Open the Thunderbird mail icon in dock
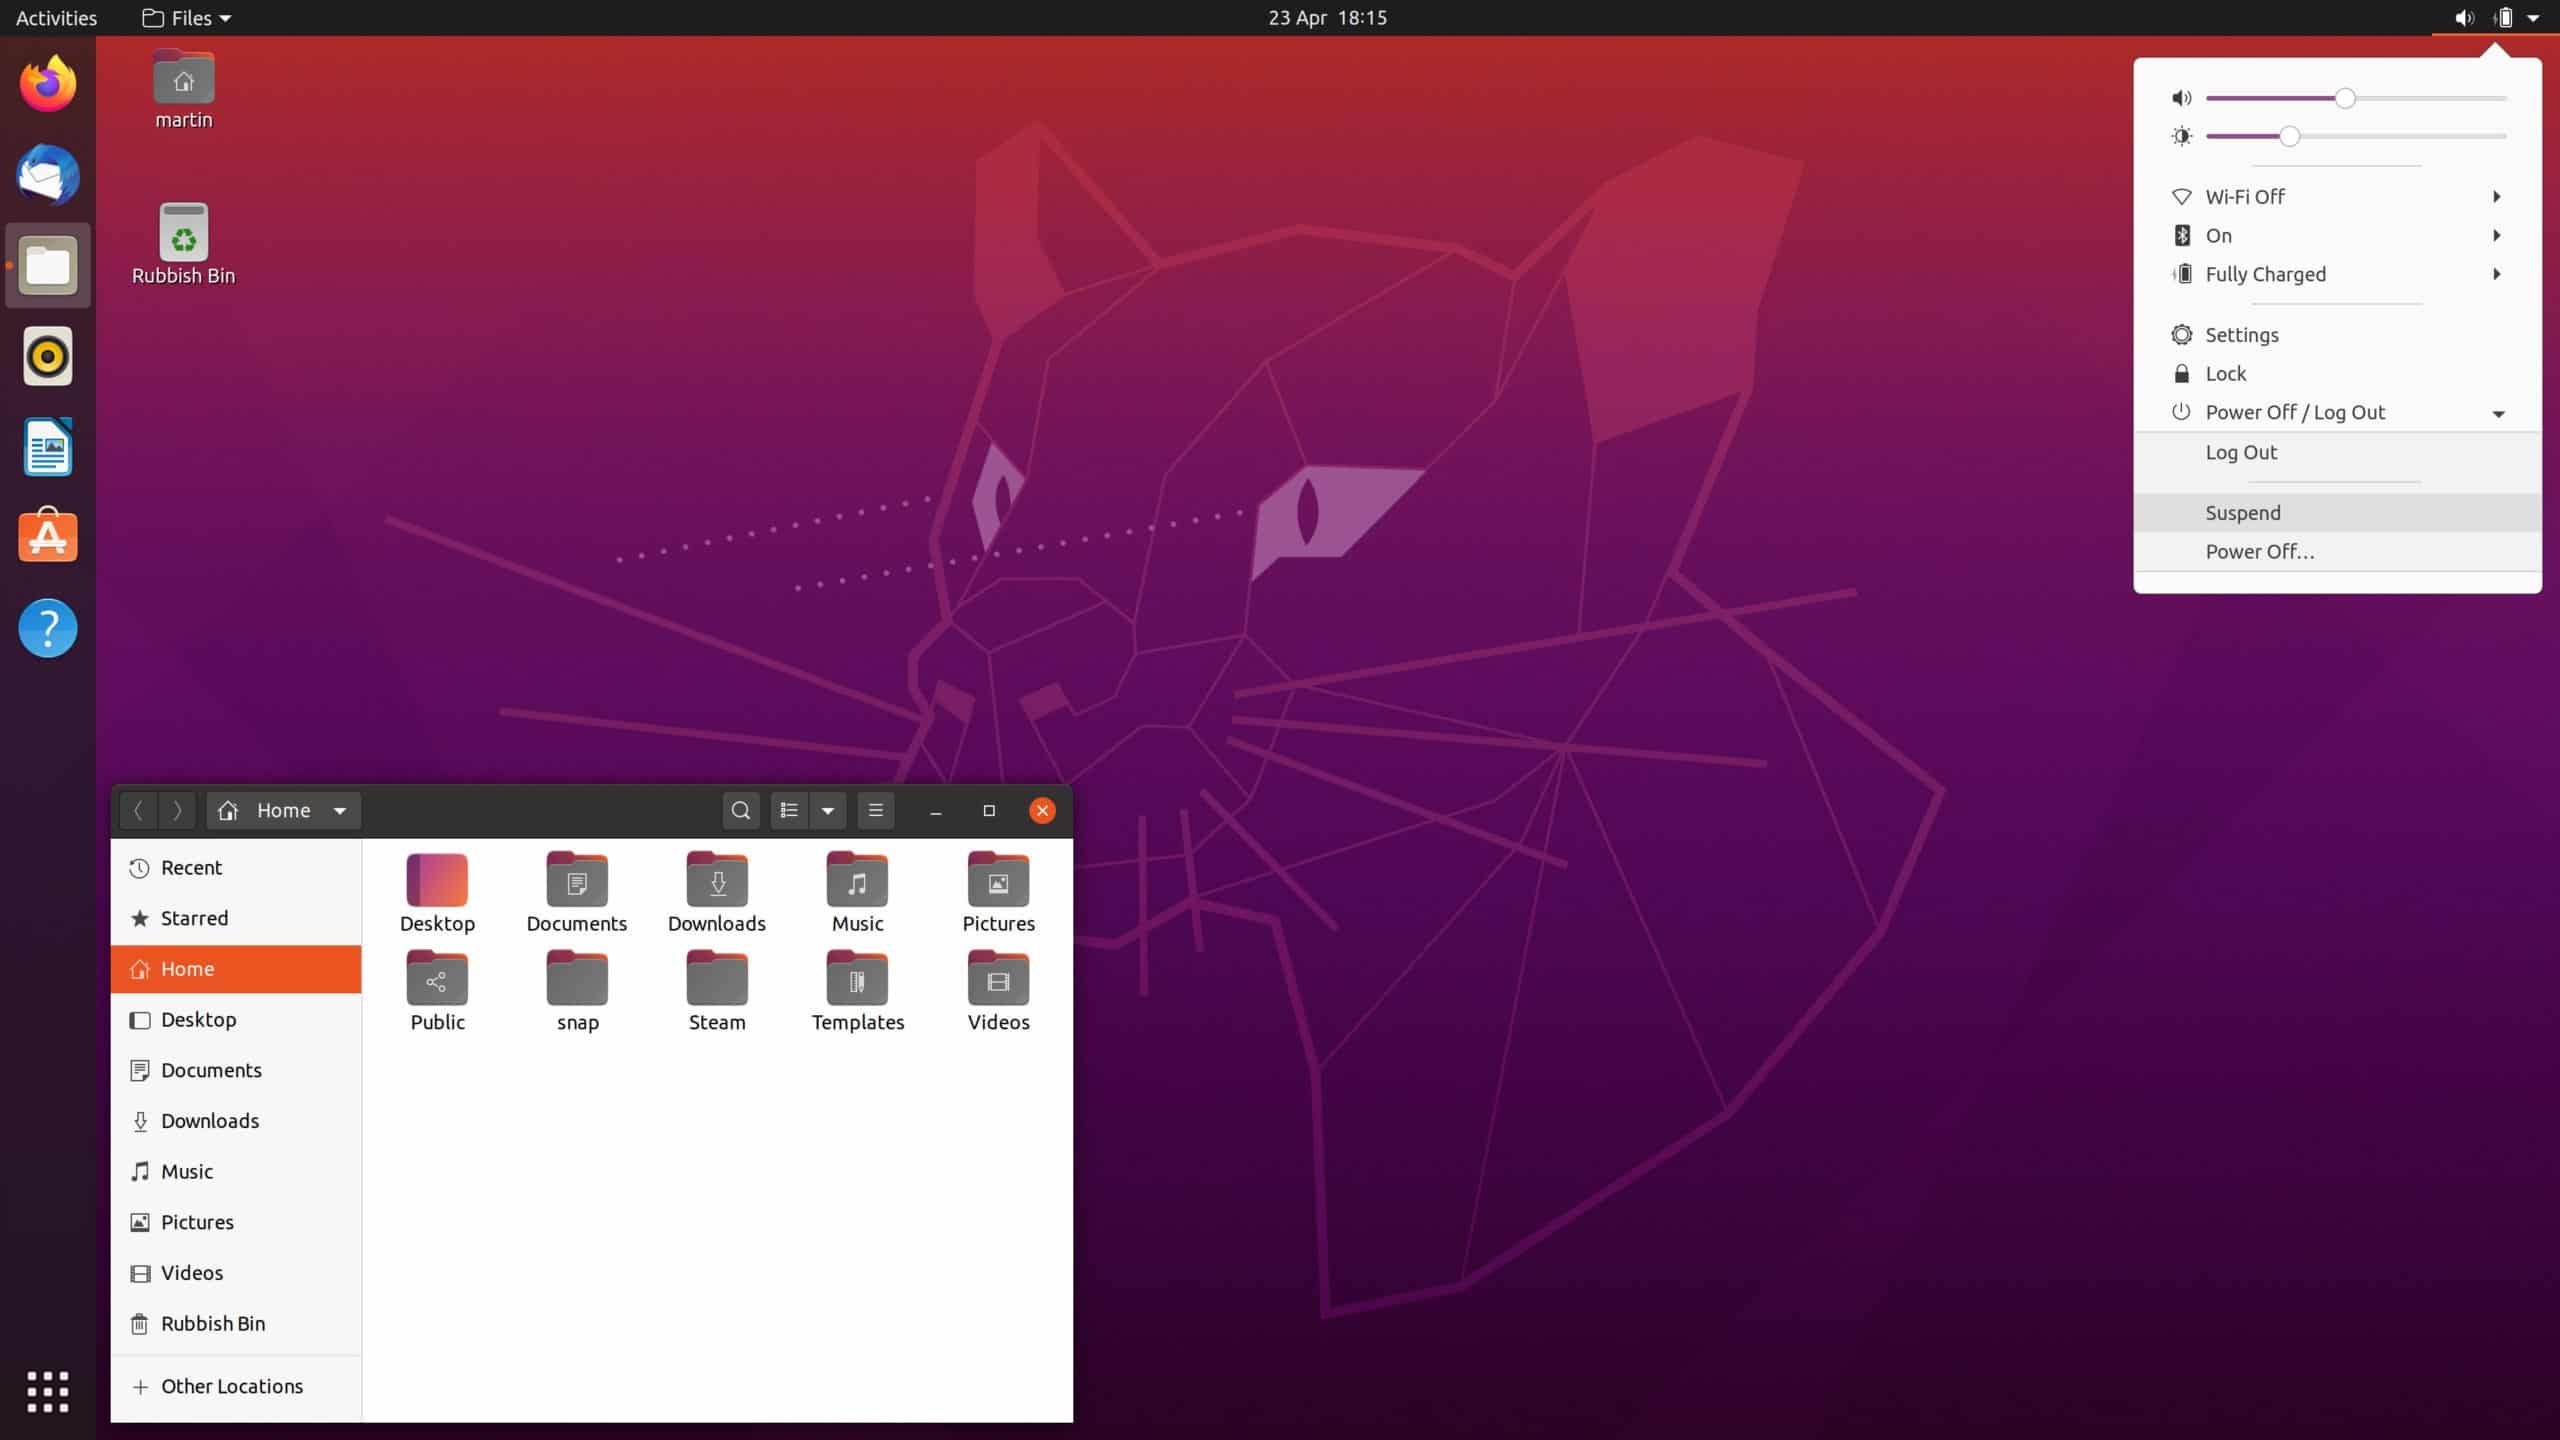The height and width of the screenshot is (1440, 2560). click(47, 174)
